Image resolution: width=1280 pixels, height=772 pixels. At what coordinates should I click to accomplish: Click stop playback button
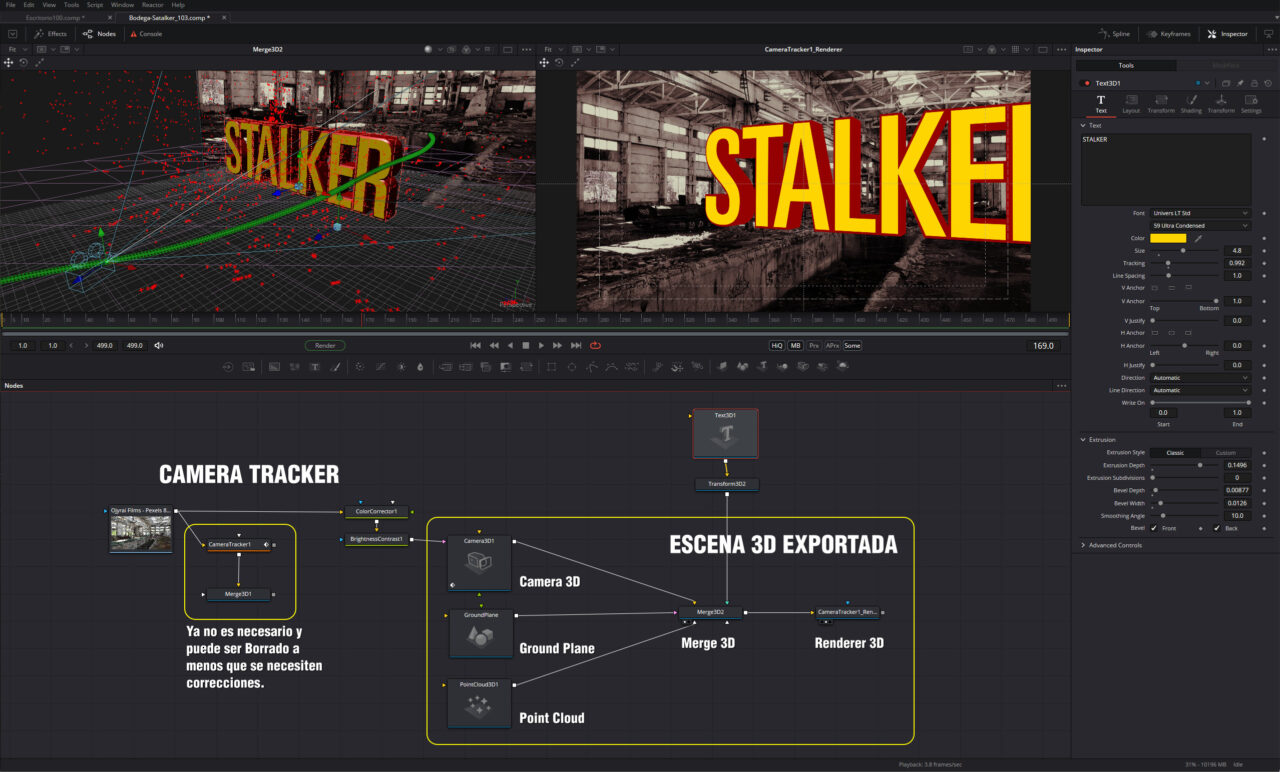[x=525, y=345]
